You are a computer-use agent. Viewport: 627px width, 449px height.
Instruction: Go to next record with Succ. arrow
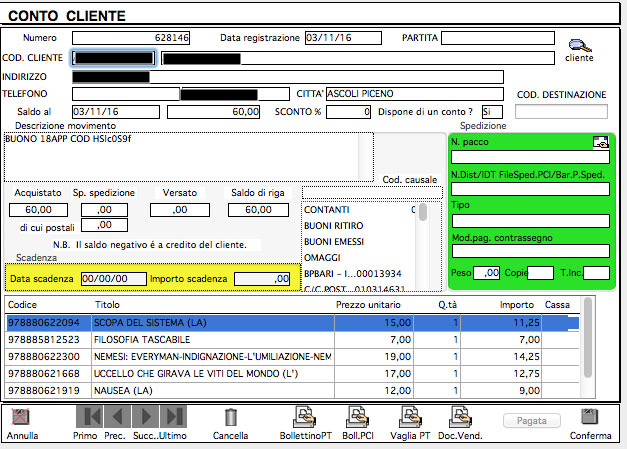[x=145, y=417]
